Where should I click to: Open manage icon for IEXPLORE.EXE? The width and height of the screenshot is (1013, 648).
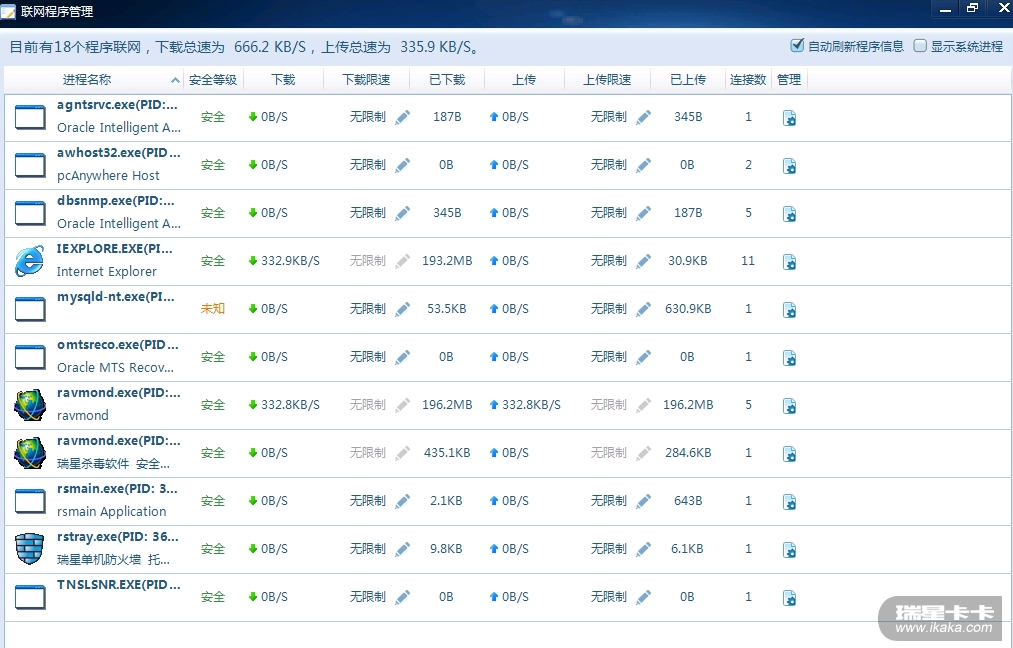pyautogui.click(x=789, y=262)
